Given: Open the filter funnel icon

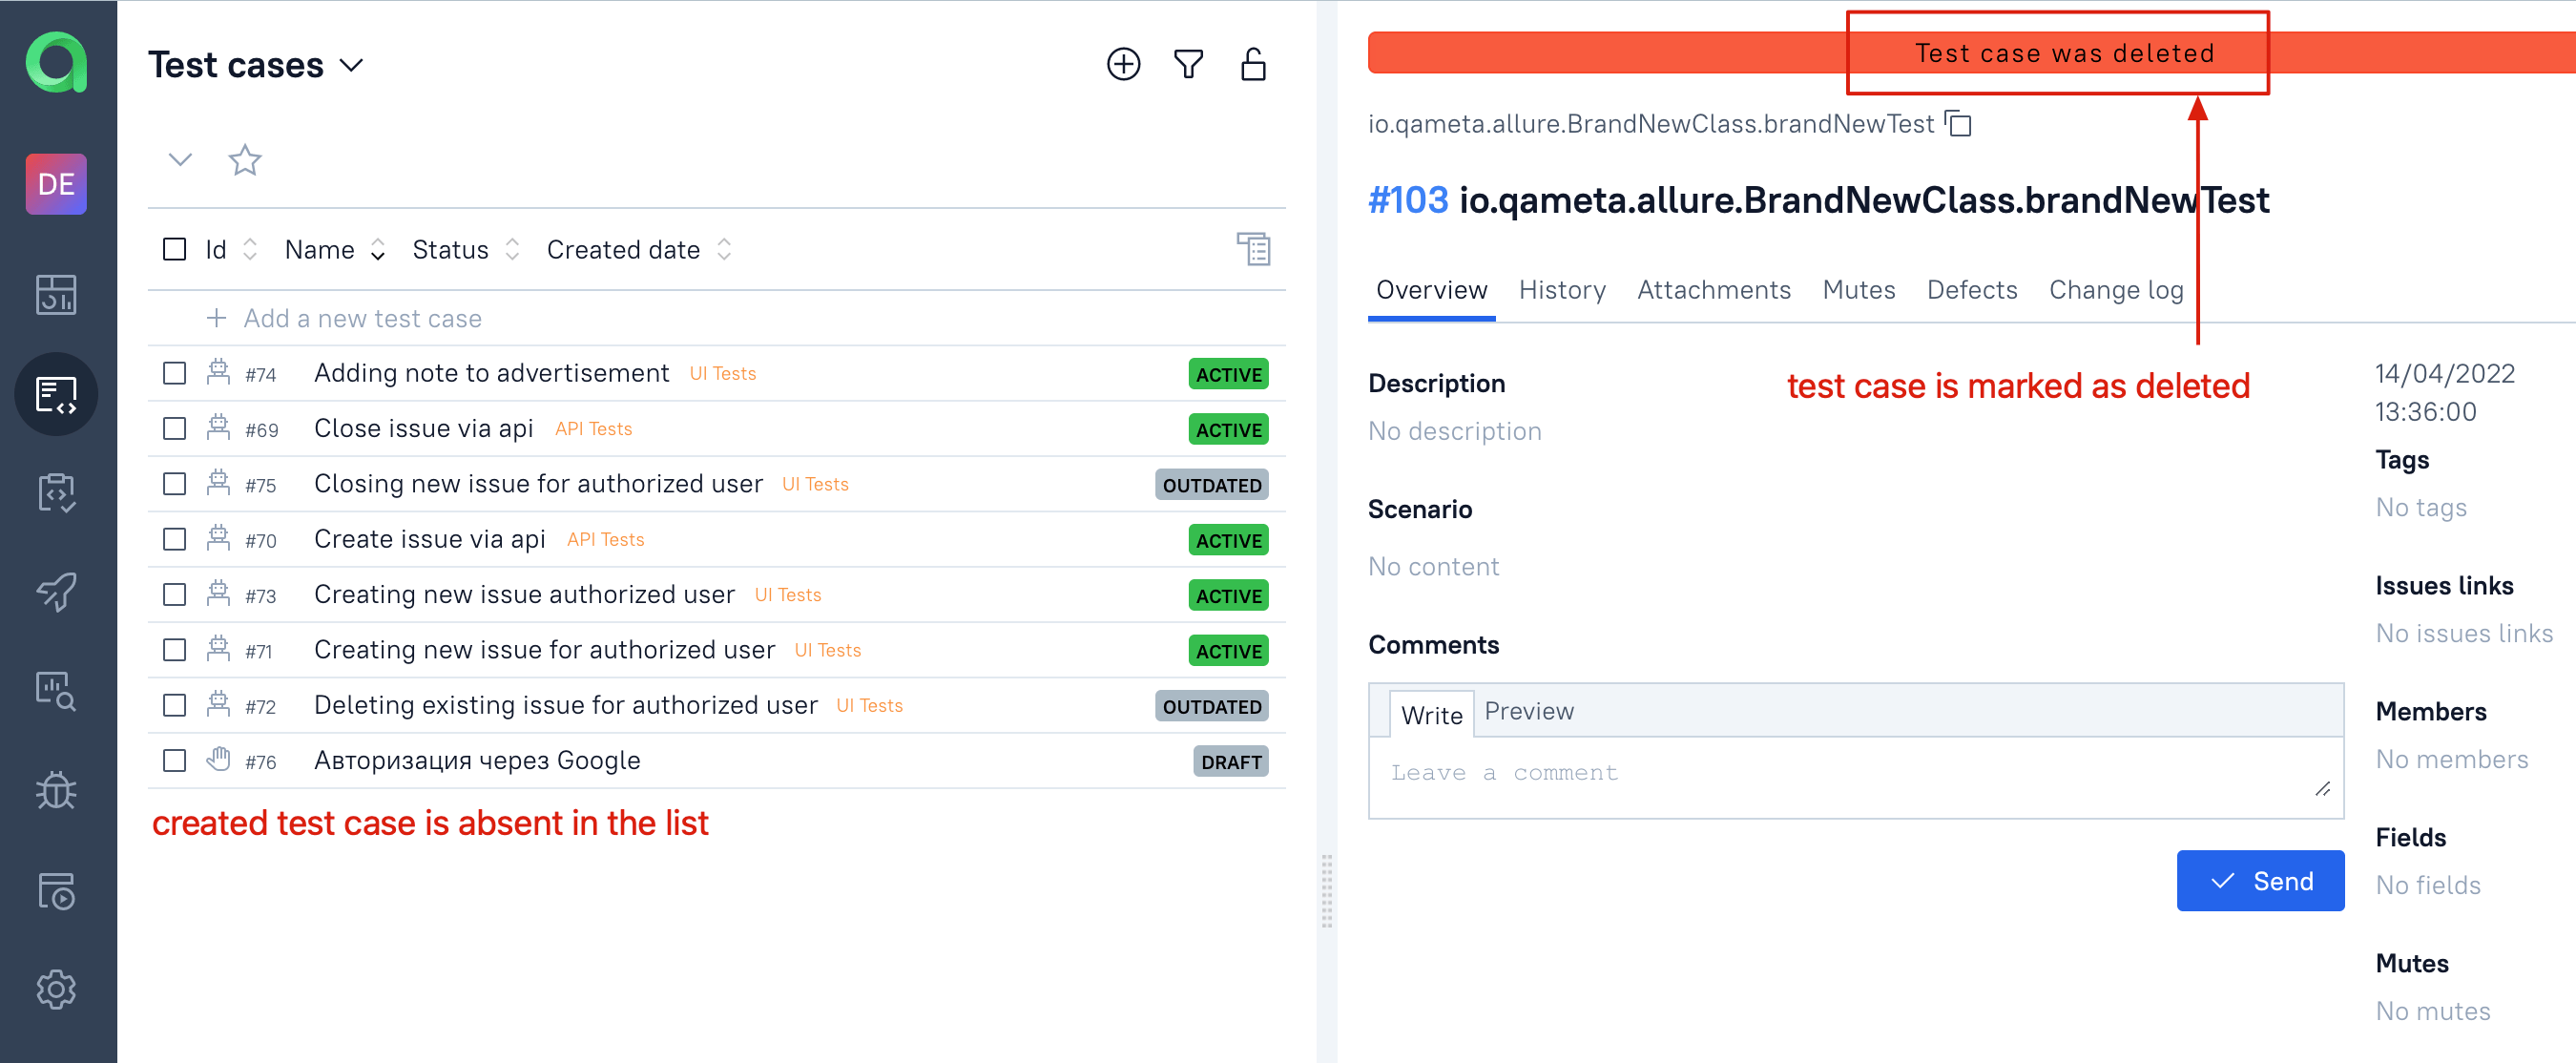Looking at the screenshot, I should pyautogui.click(x=1188, y=65).
